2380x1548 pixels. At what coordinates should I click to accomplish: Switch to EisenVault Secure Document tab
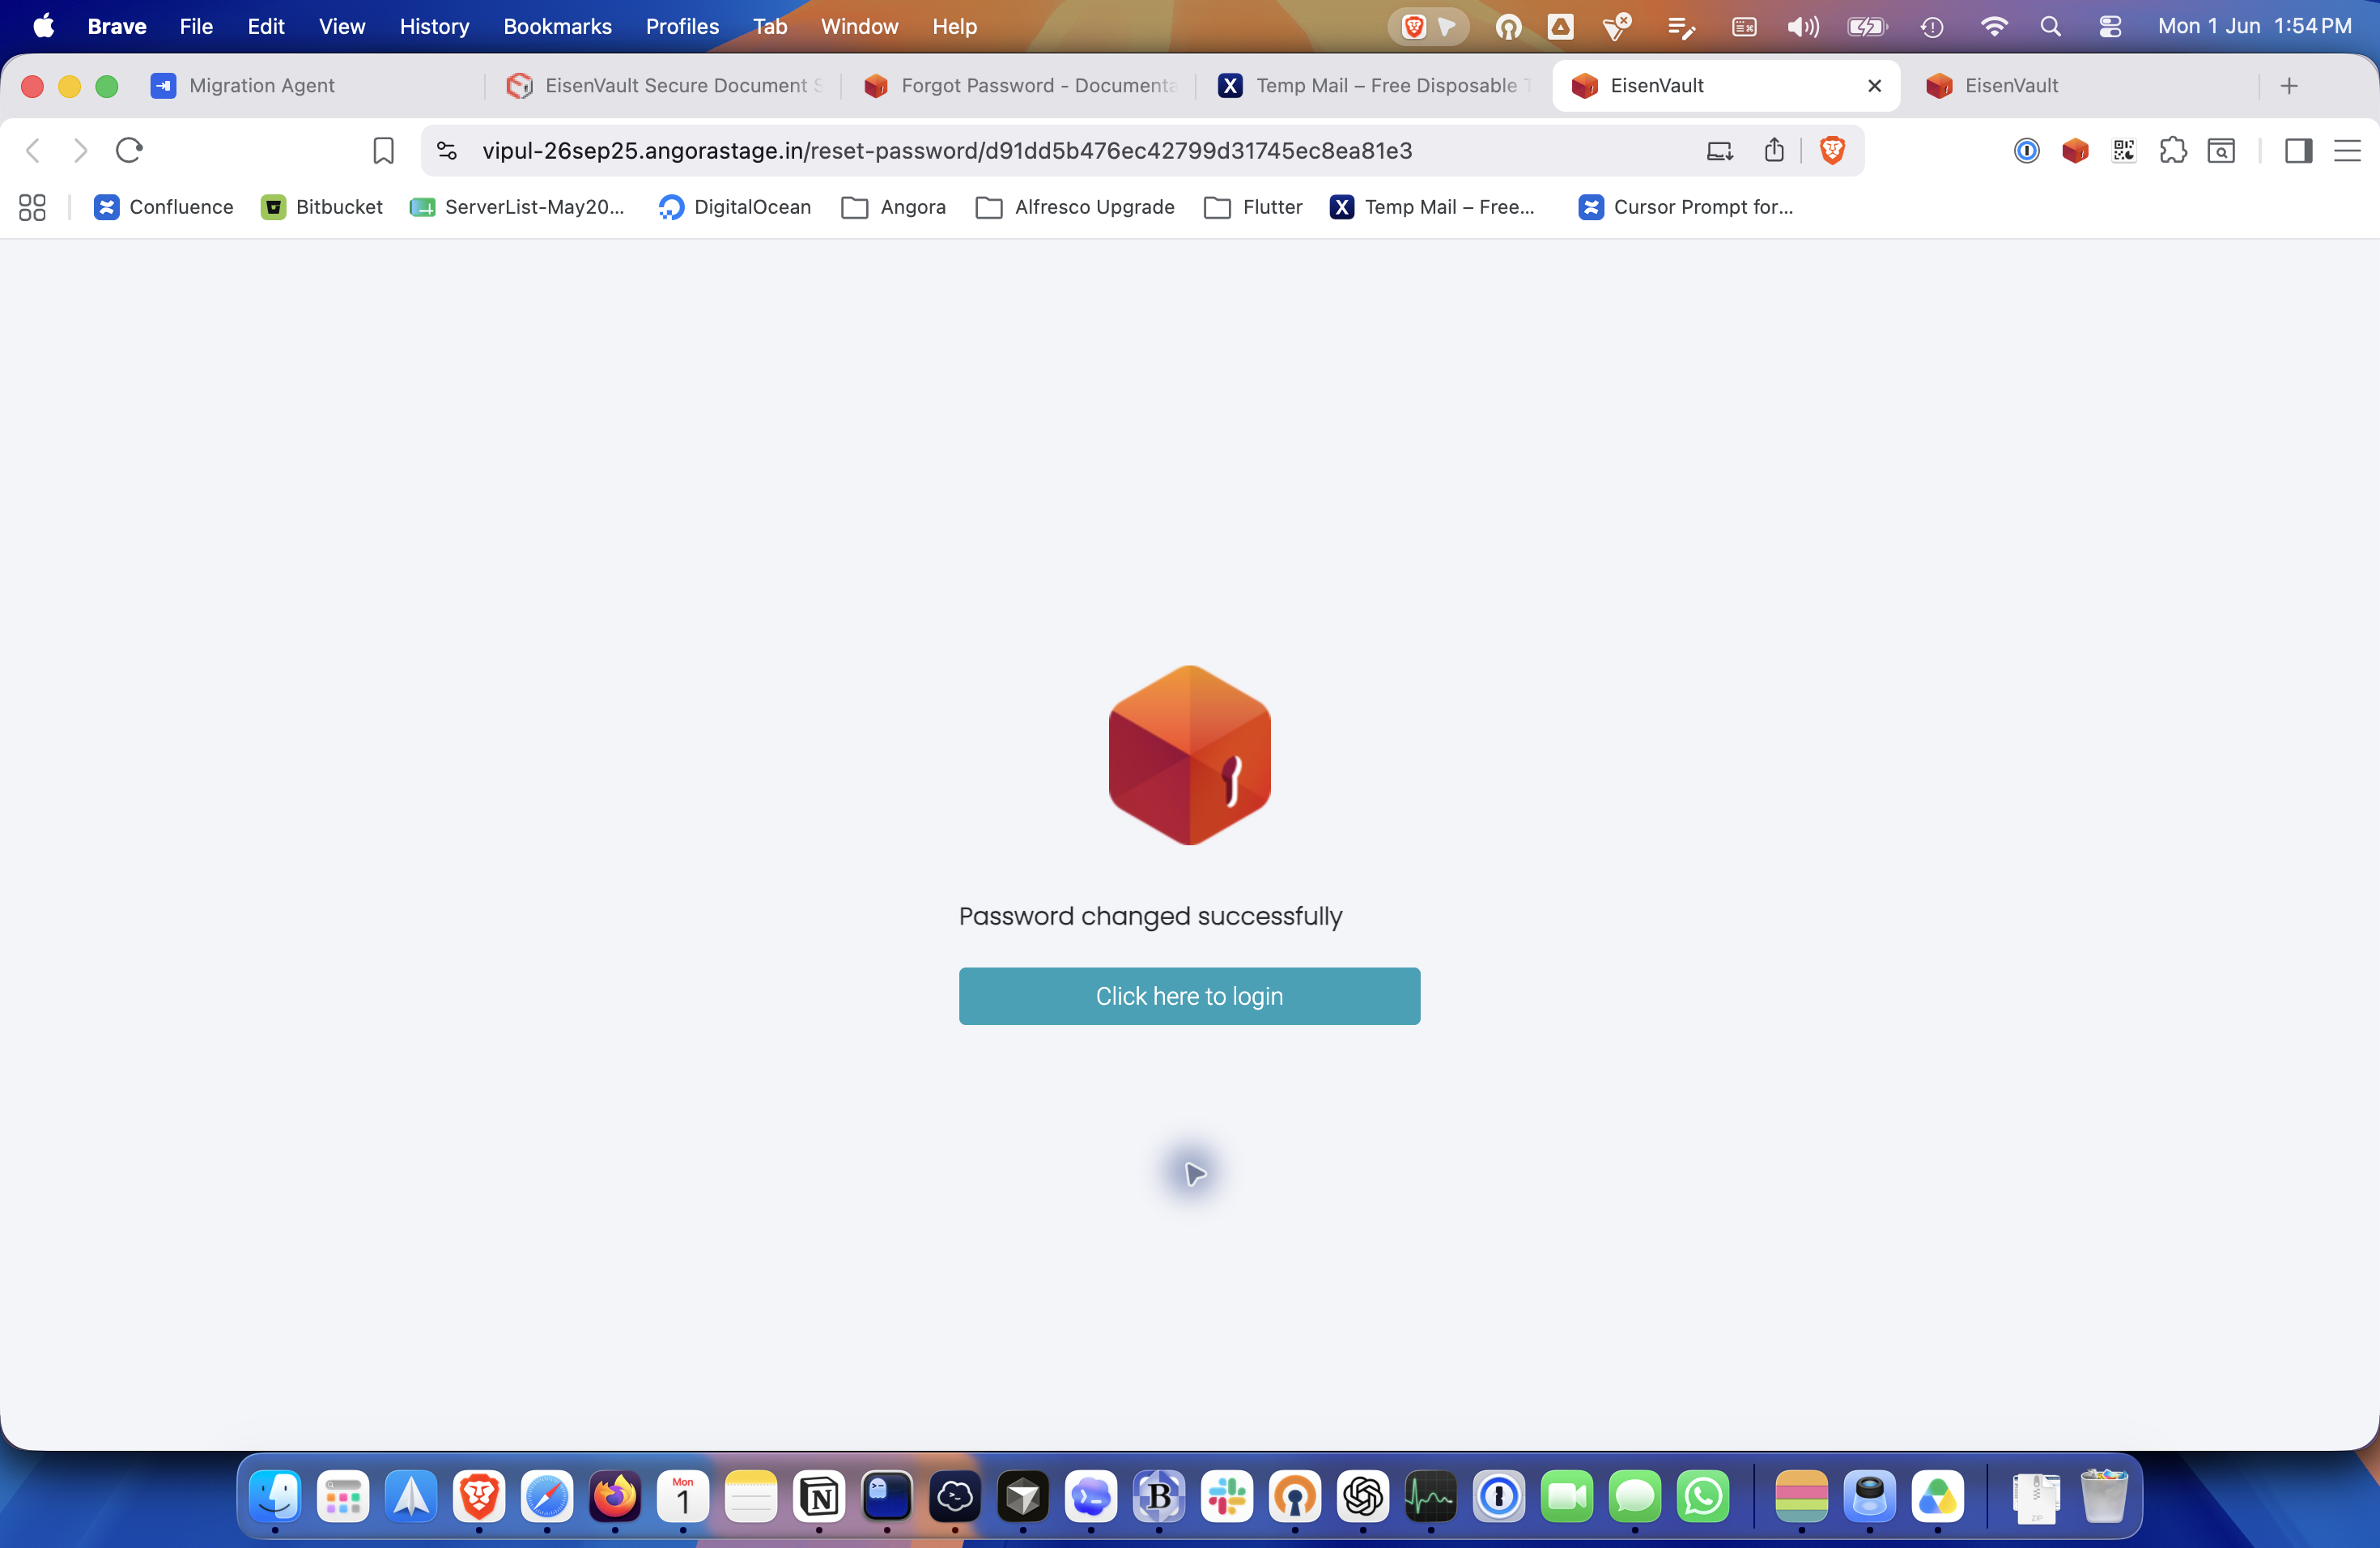(x=664, y=86)
